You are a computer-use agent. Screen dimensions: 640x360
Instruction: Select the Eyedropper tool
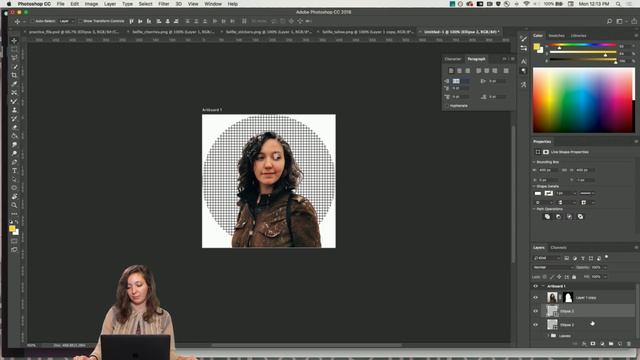click(x=14, y=84)
